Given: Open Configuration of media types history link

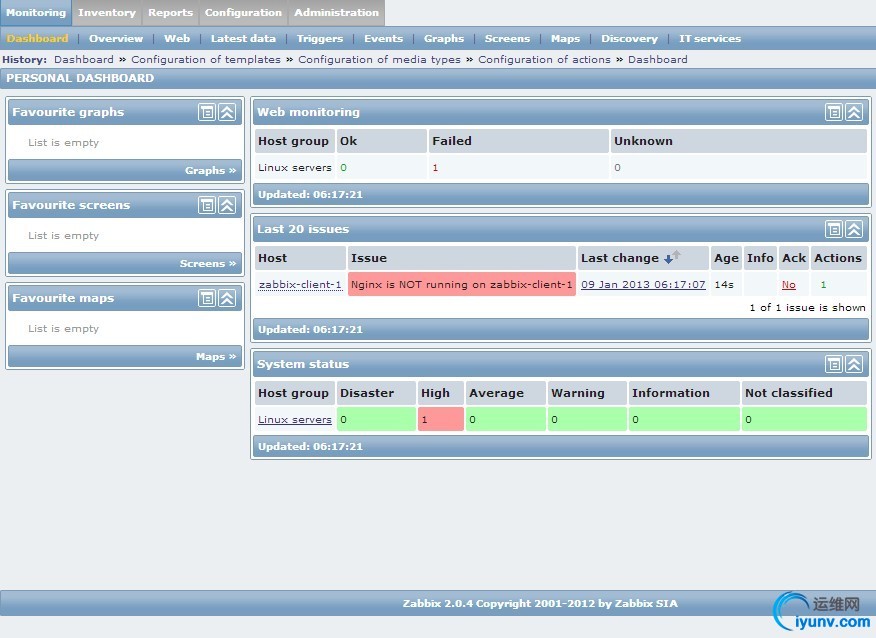Looking at the screenshot, I should pyautogui.click(x=379, y=59).
